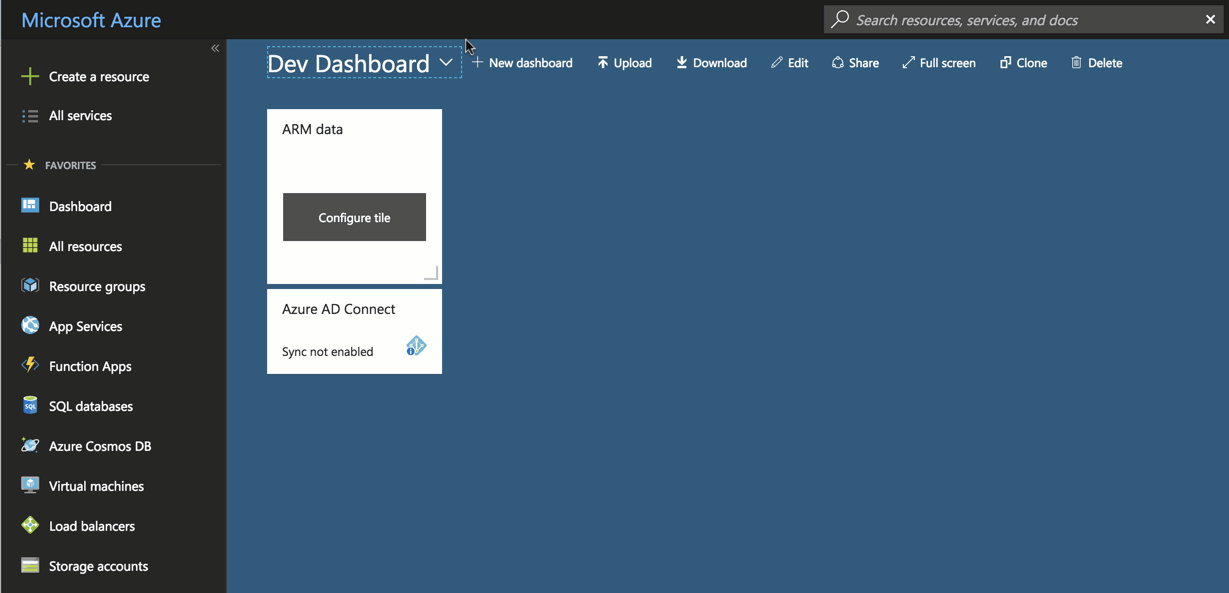Click the Azure Cosmos DB planet icon
This screenshot has width=1229, height=593.
point(30,446)
